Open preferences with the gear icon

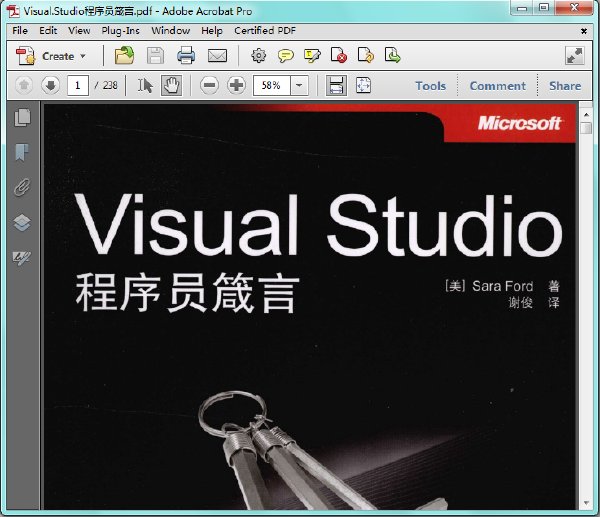(259, 56)
